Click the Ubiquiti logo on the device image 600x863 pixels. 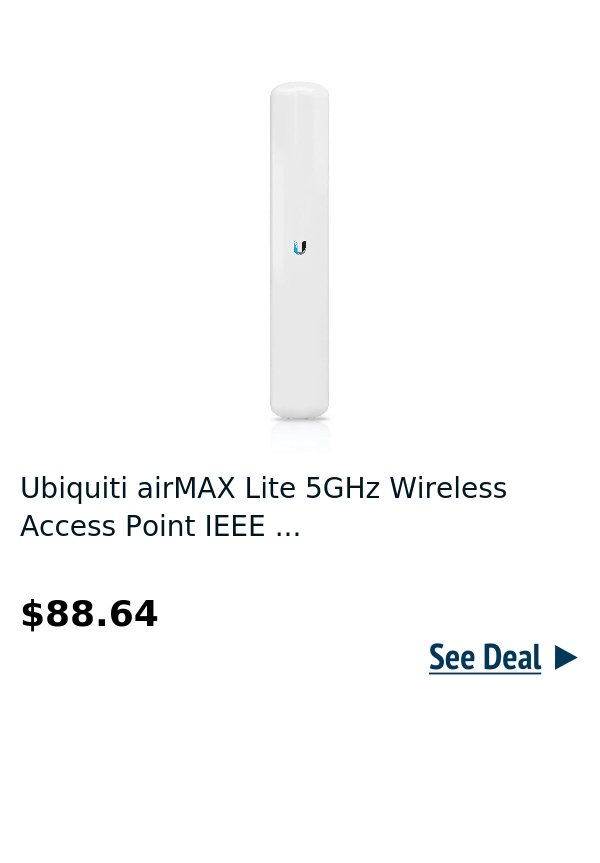300,247
